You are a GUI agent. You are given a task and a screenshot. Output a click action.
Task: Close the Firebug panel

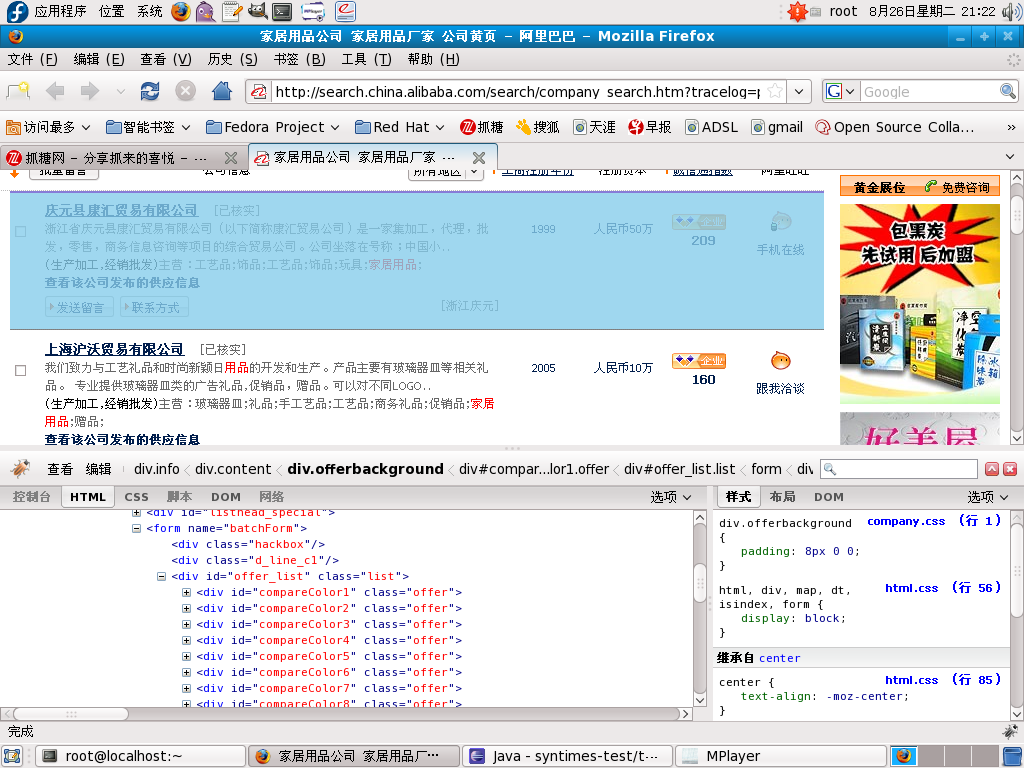click(x=1010, y=469)
